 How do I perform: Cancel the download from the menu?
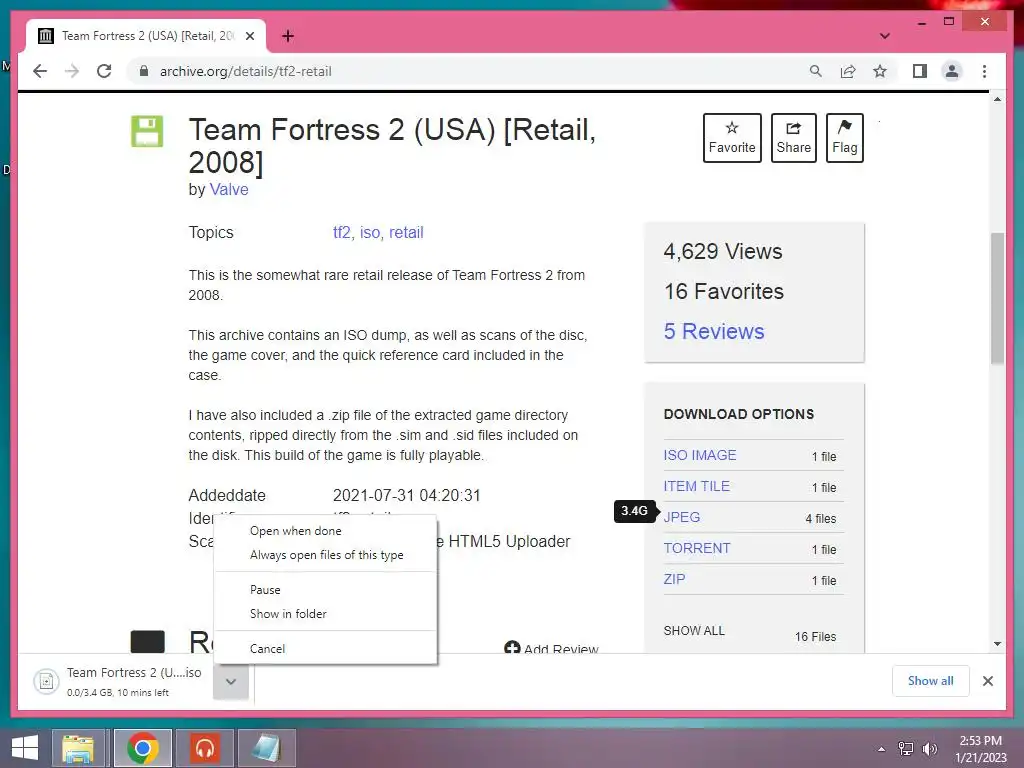(x=325, y=648)
